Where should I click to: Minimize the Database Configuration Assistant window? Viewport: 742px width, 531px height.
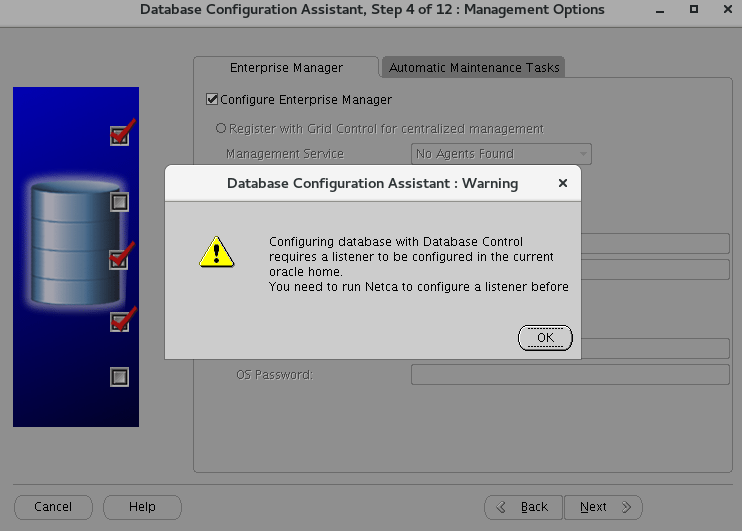pos(660,9)
